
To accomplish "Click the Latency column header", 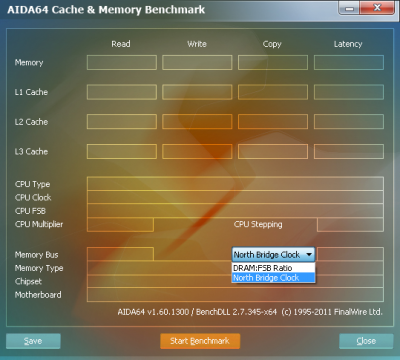I will point(348,44).
